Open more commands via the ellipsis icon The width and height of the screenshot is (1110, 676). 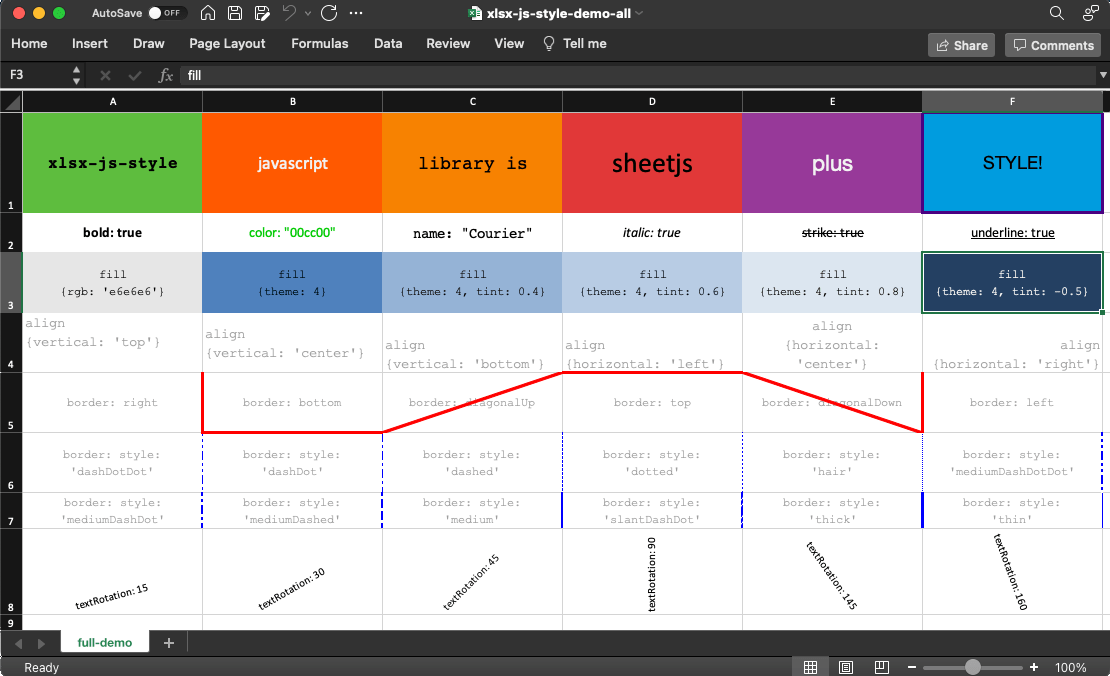[x=356, y=13]
